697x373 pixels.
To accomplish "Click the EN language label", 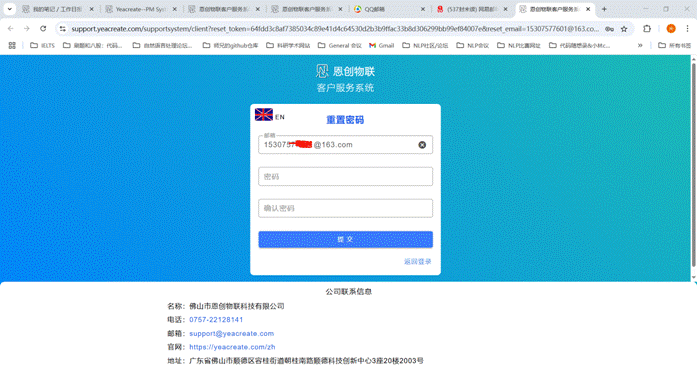I will [x=280, y=117].
